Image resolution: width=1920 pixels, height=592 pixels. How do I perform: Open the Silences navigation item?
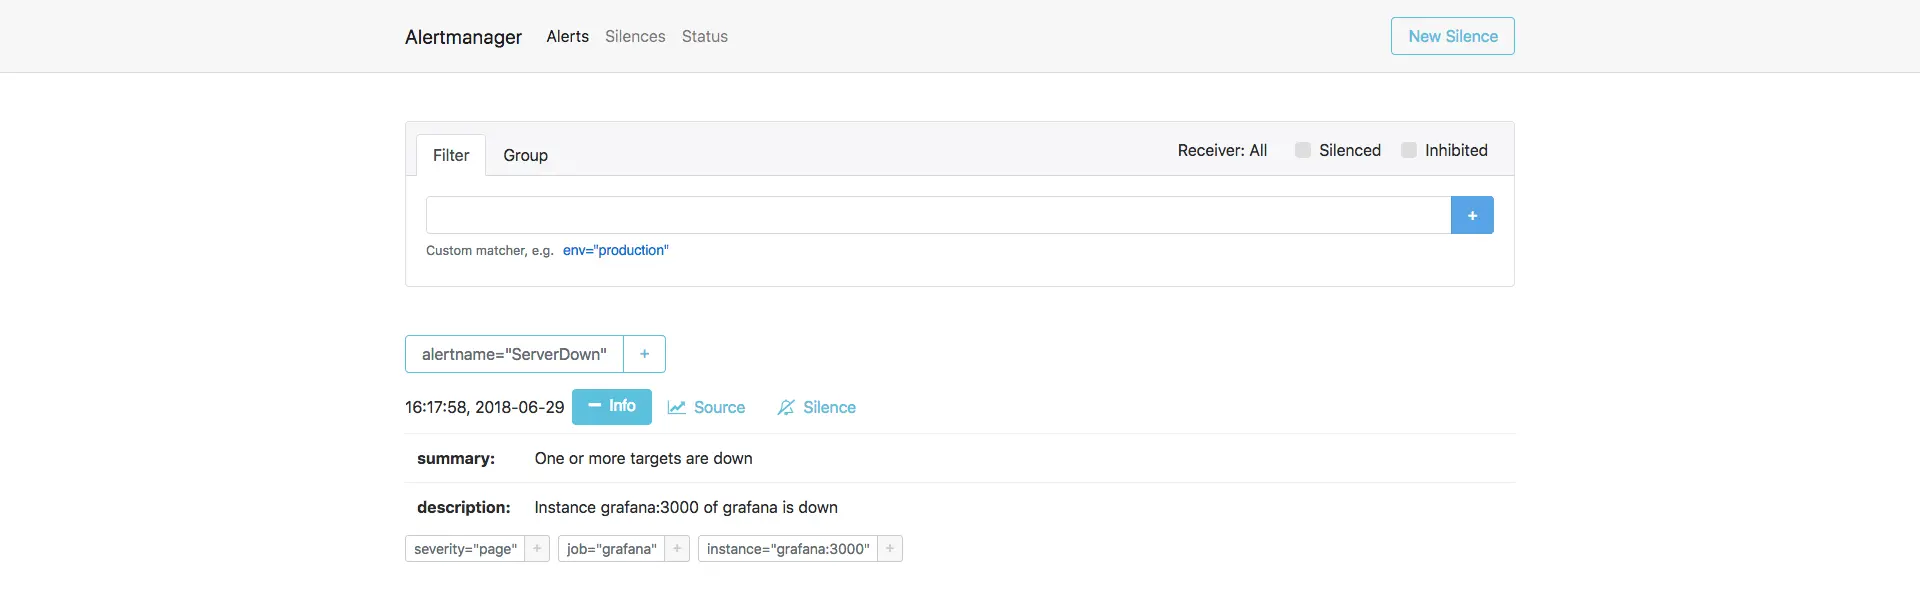point(635,36)
